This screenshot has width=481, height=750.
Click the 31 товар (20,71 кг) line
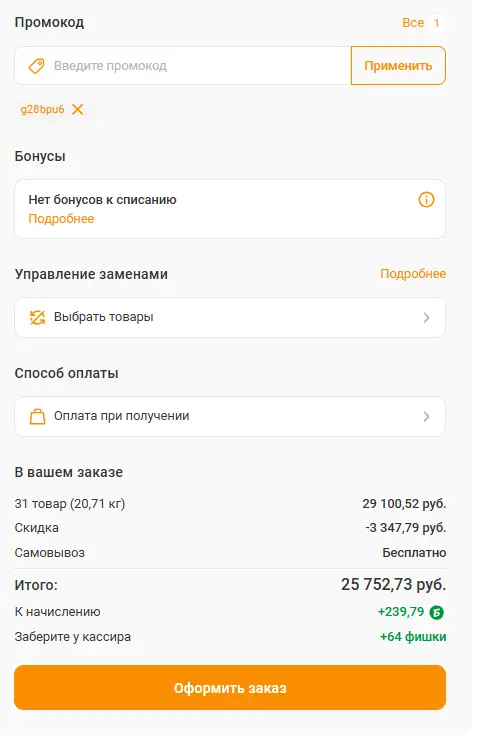tap(70, 504)
